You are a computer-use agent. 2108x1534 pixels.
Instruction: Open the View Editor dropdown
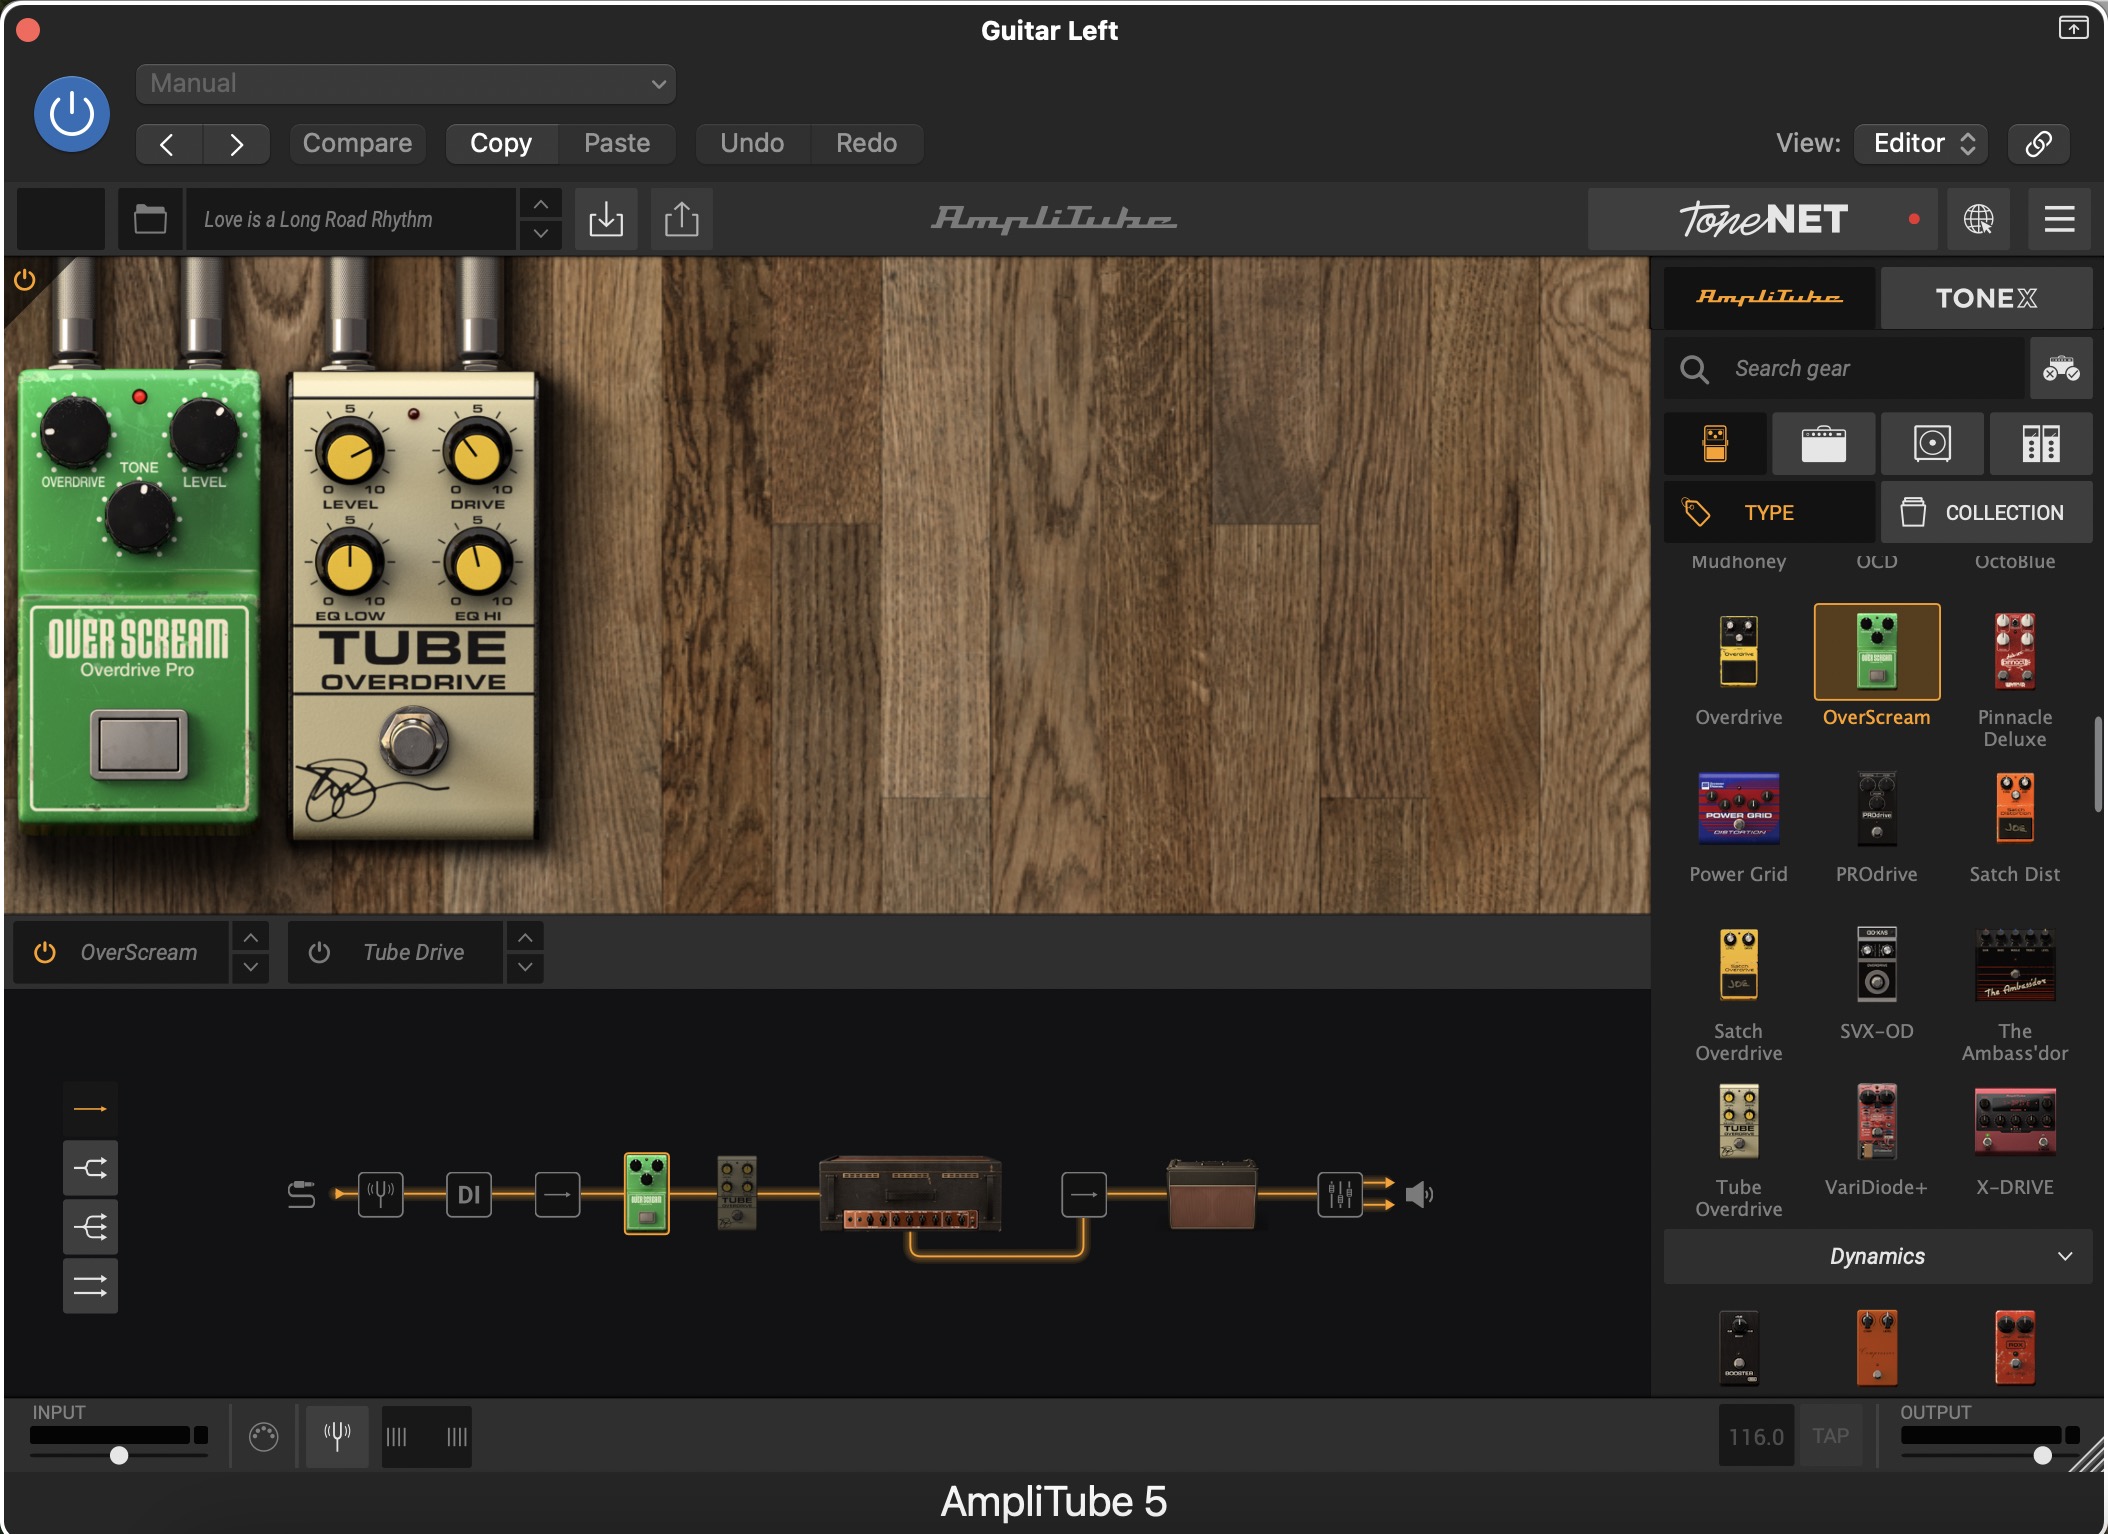coord(1921,143)
